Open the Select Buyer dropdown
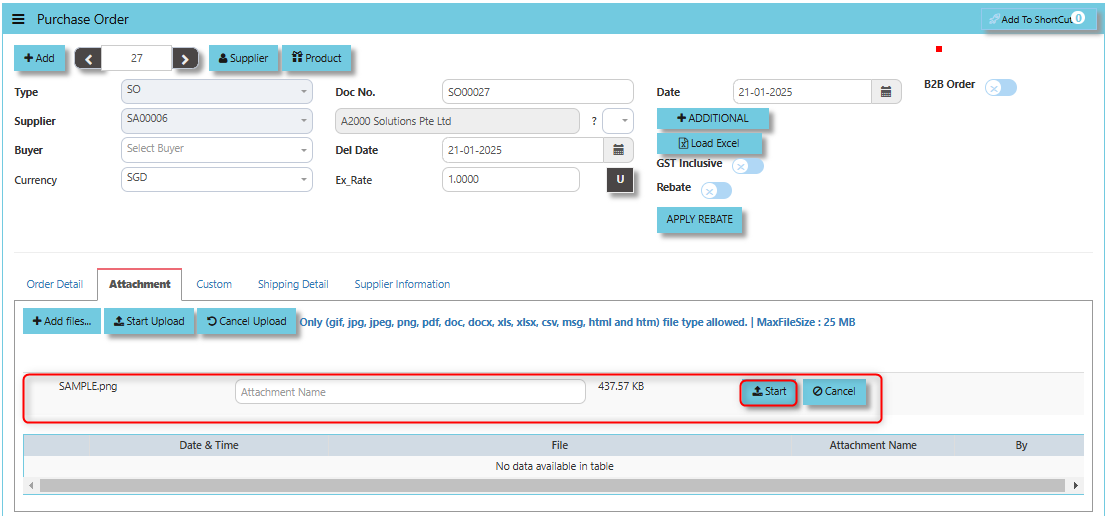 [216, 150]
